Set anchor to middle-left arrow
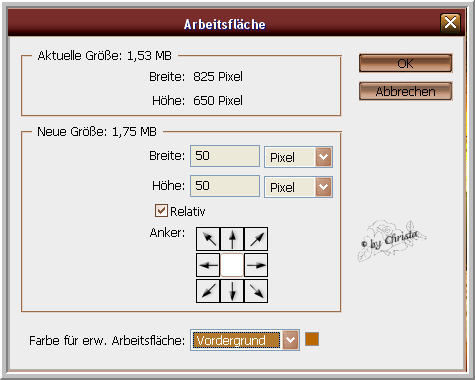The height and width of the screenshot is (380, 475). pyautogui.click(x=208, y=265)
